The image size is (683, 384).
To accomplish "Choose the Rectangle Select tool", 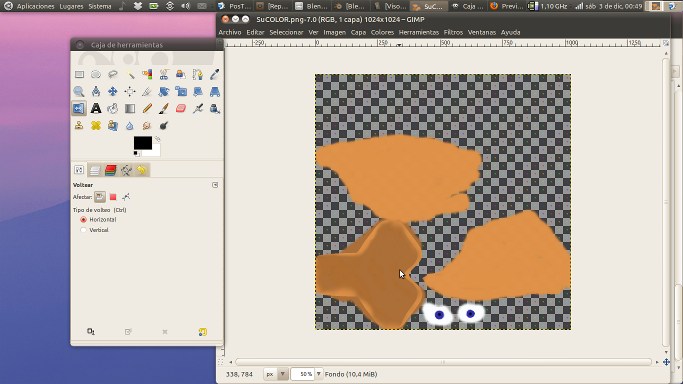I will 79,74.
